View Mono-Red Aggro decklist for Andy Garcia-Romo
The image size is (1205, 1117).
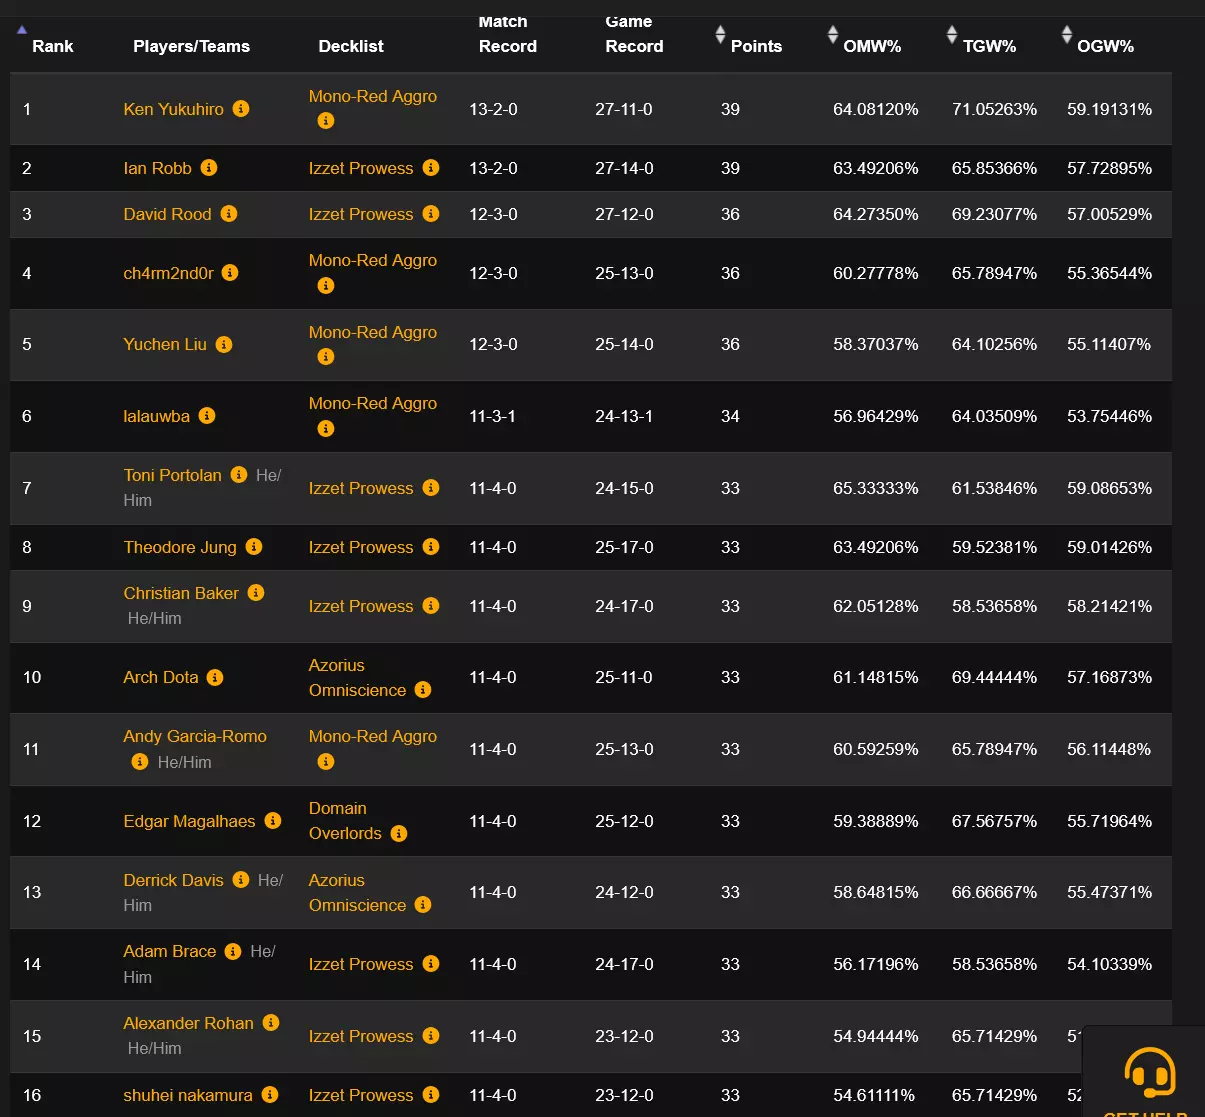pos(373,736)
